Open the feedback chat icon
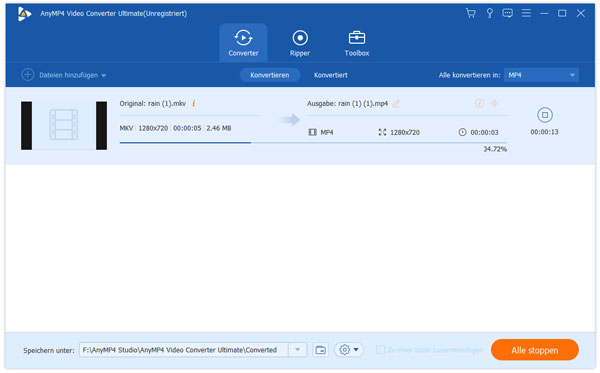This screenshot has width=600, height=373. coord(507,13)
